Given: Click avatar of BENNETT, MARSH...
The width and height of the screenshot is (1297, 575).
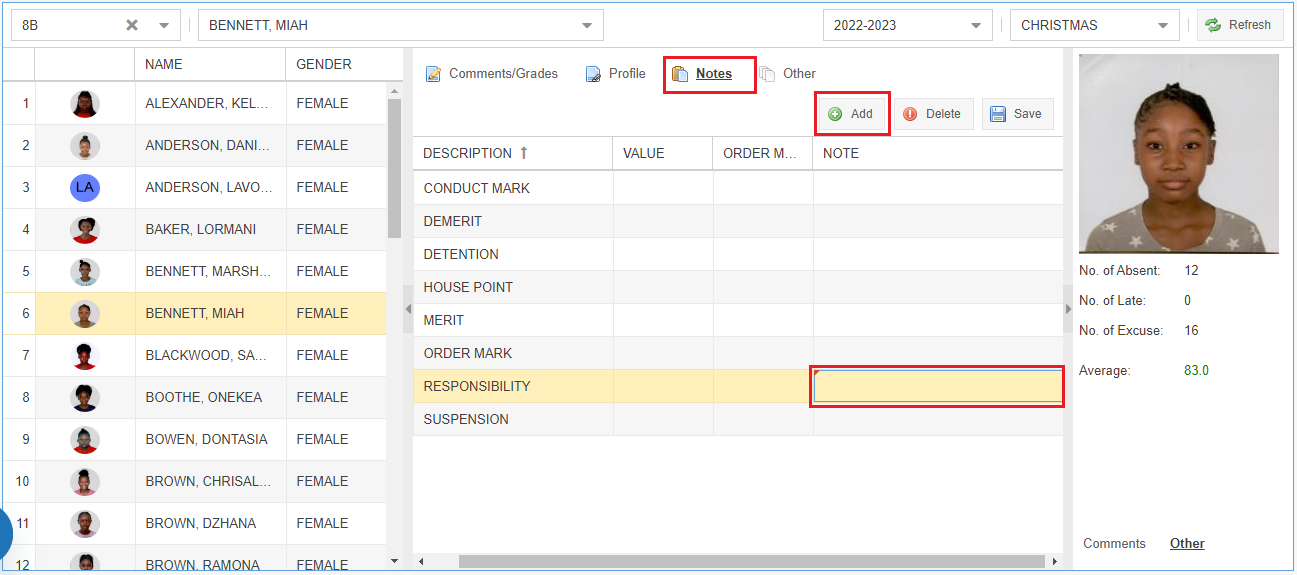Looking at the screenshot, I should [85, 272].
